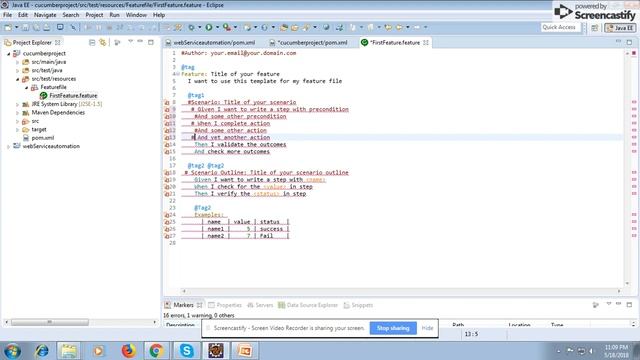
Task: Open Internet Explorer from the taskbar
Action: pos(42,351)
